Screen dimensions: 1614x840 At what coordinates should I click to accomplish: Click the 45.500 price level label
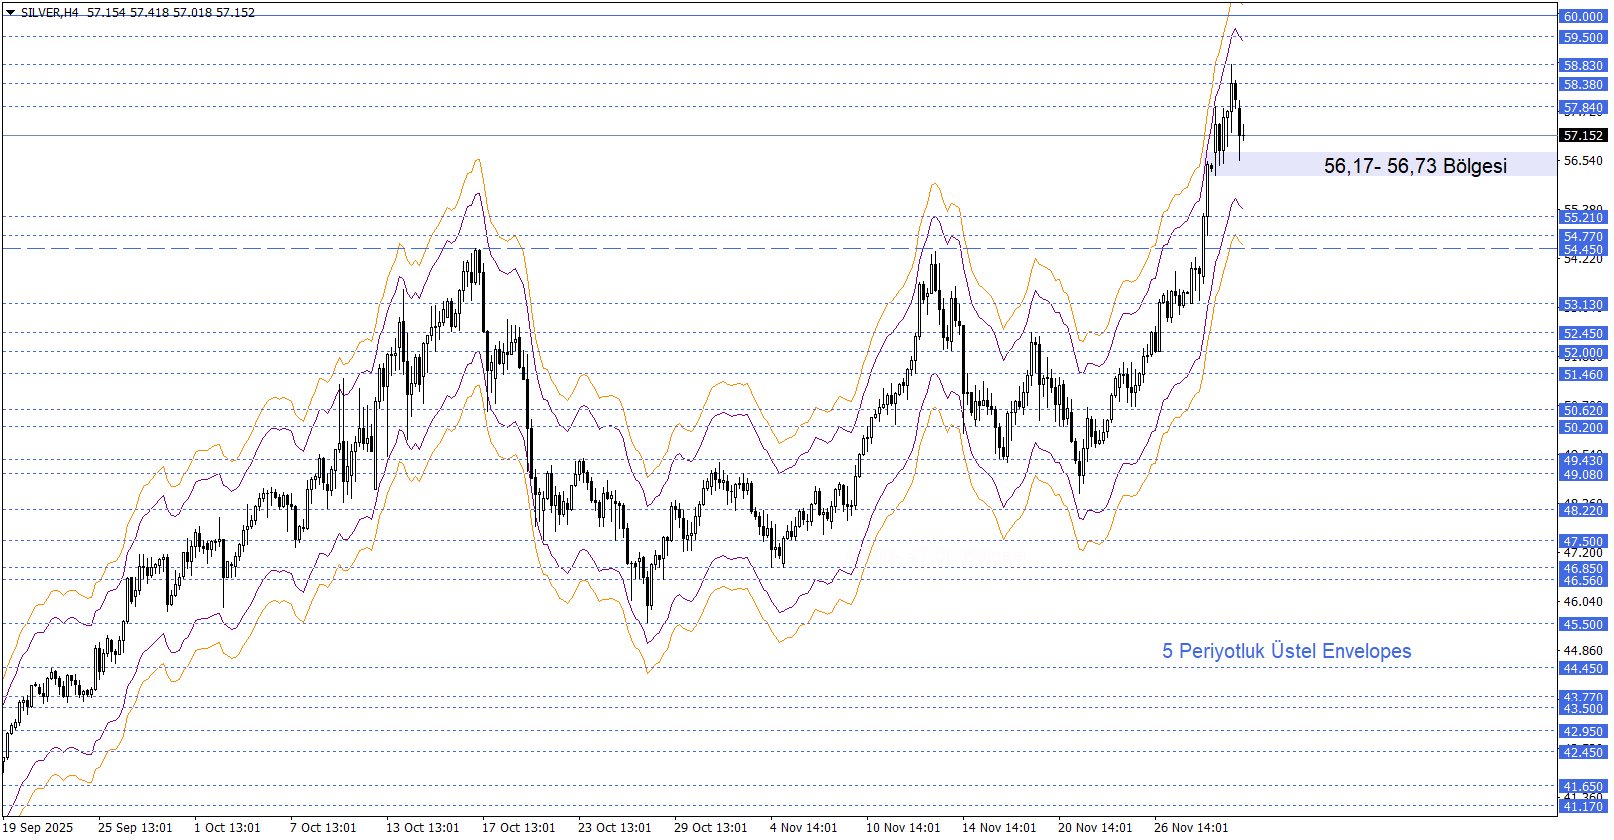point(1583,625)
